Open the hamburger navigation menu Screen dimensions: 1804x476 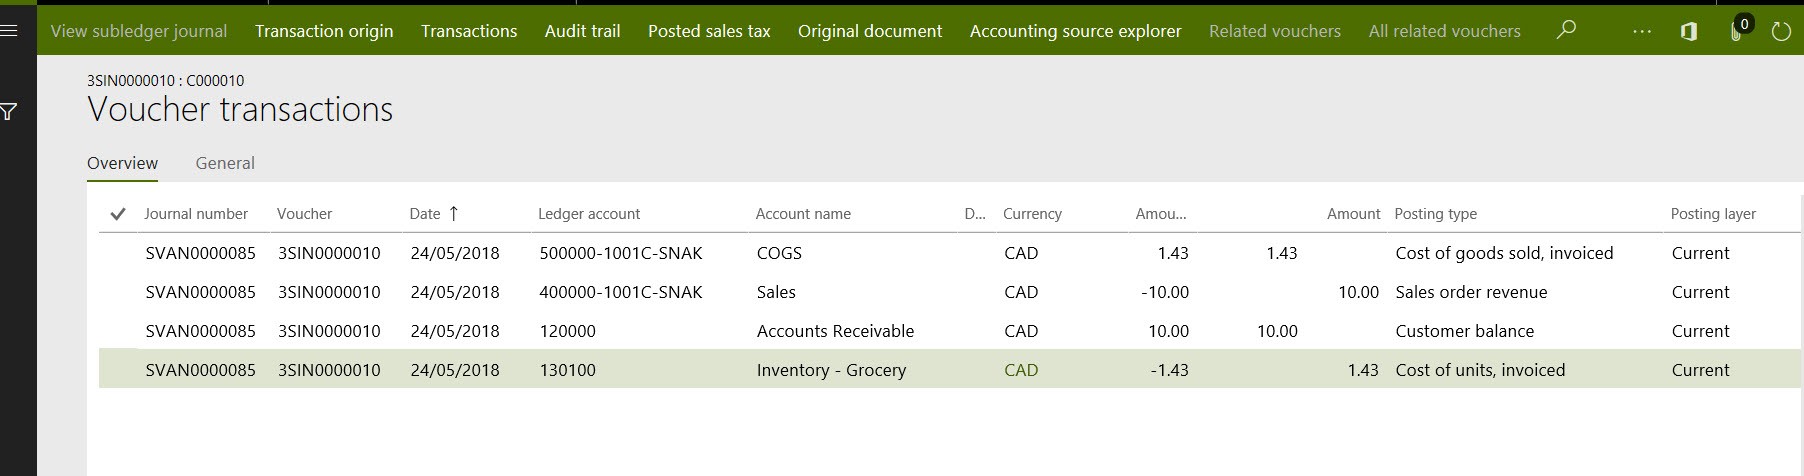pos(9,31)
